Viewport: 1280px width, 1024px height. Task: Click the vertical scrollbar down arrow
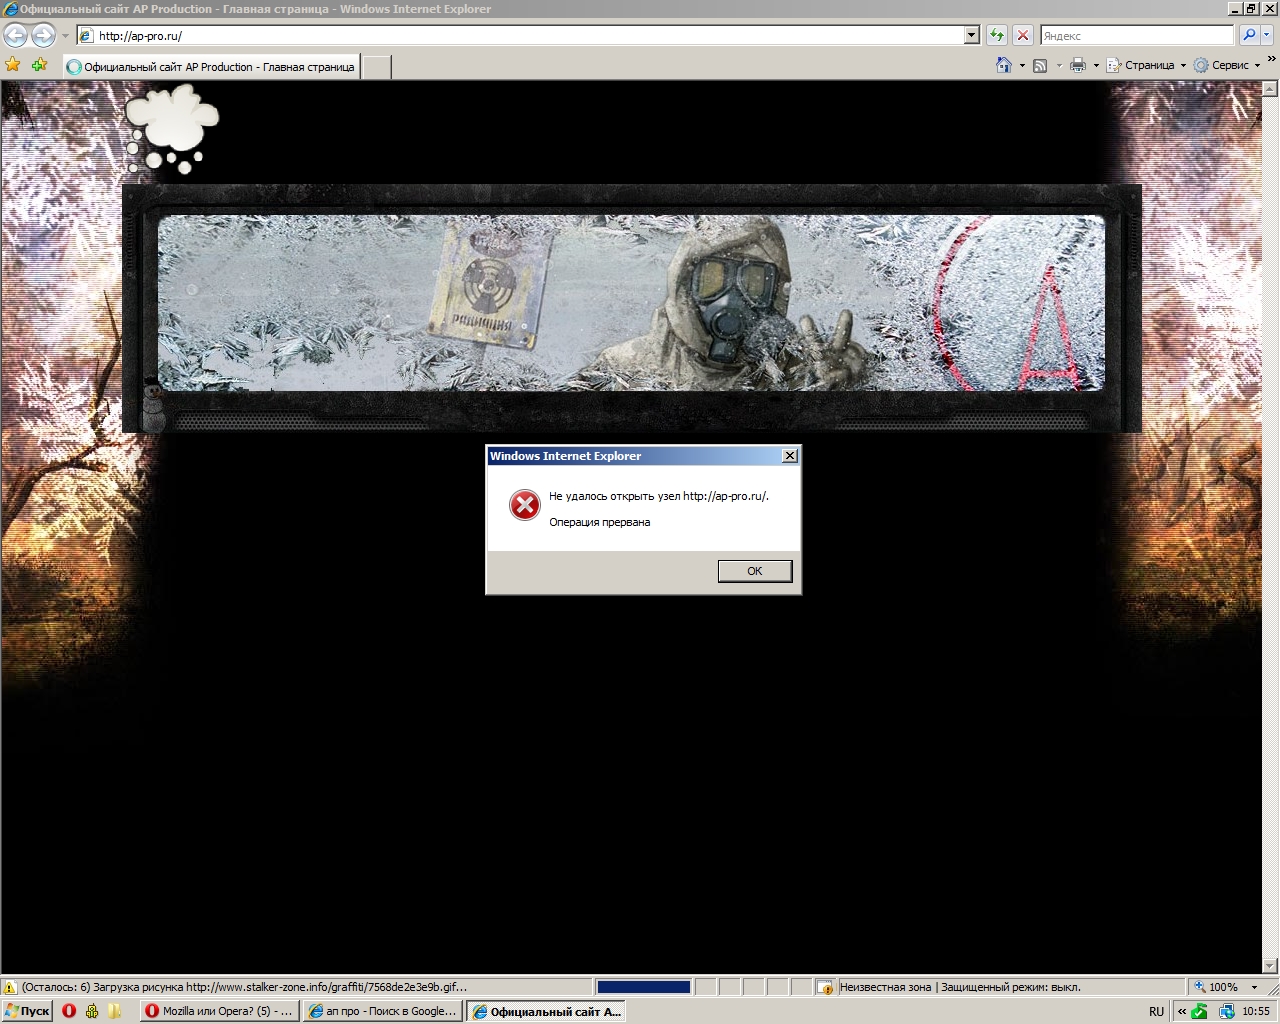coord(1271,966)
